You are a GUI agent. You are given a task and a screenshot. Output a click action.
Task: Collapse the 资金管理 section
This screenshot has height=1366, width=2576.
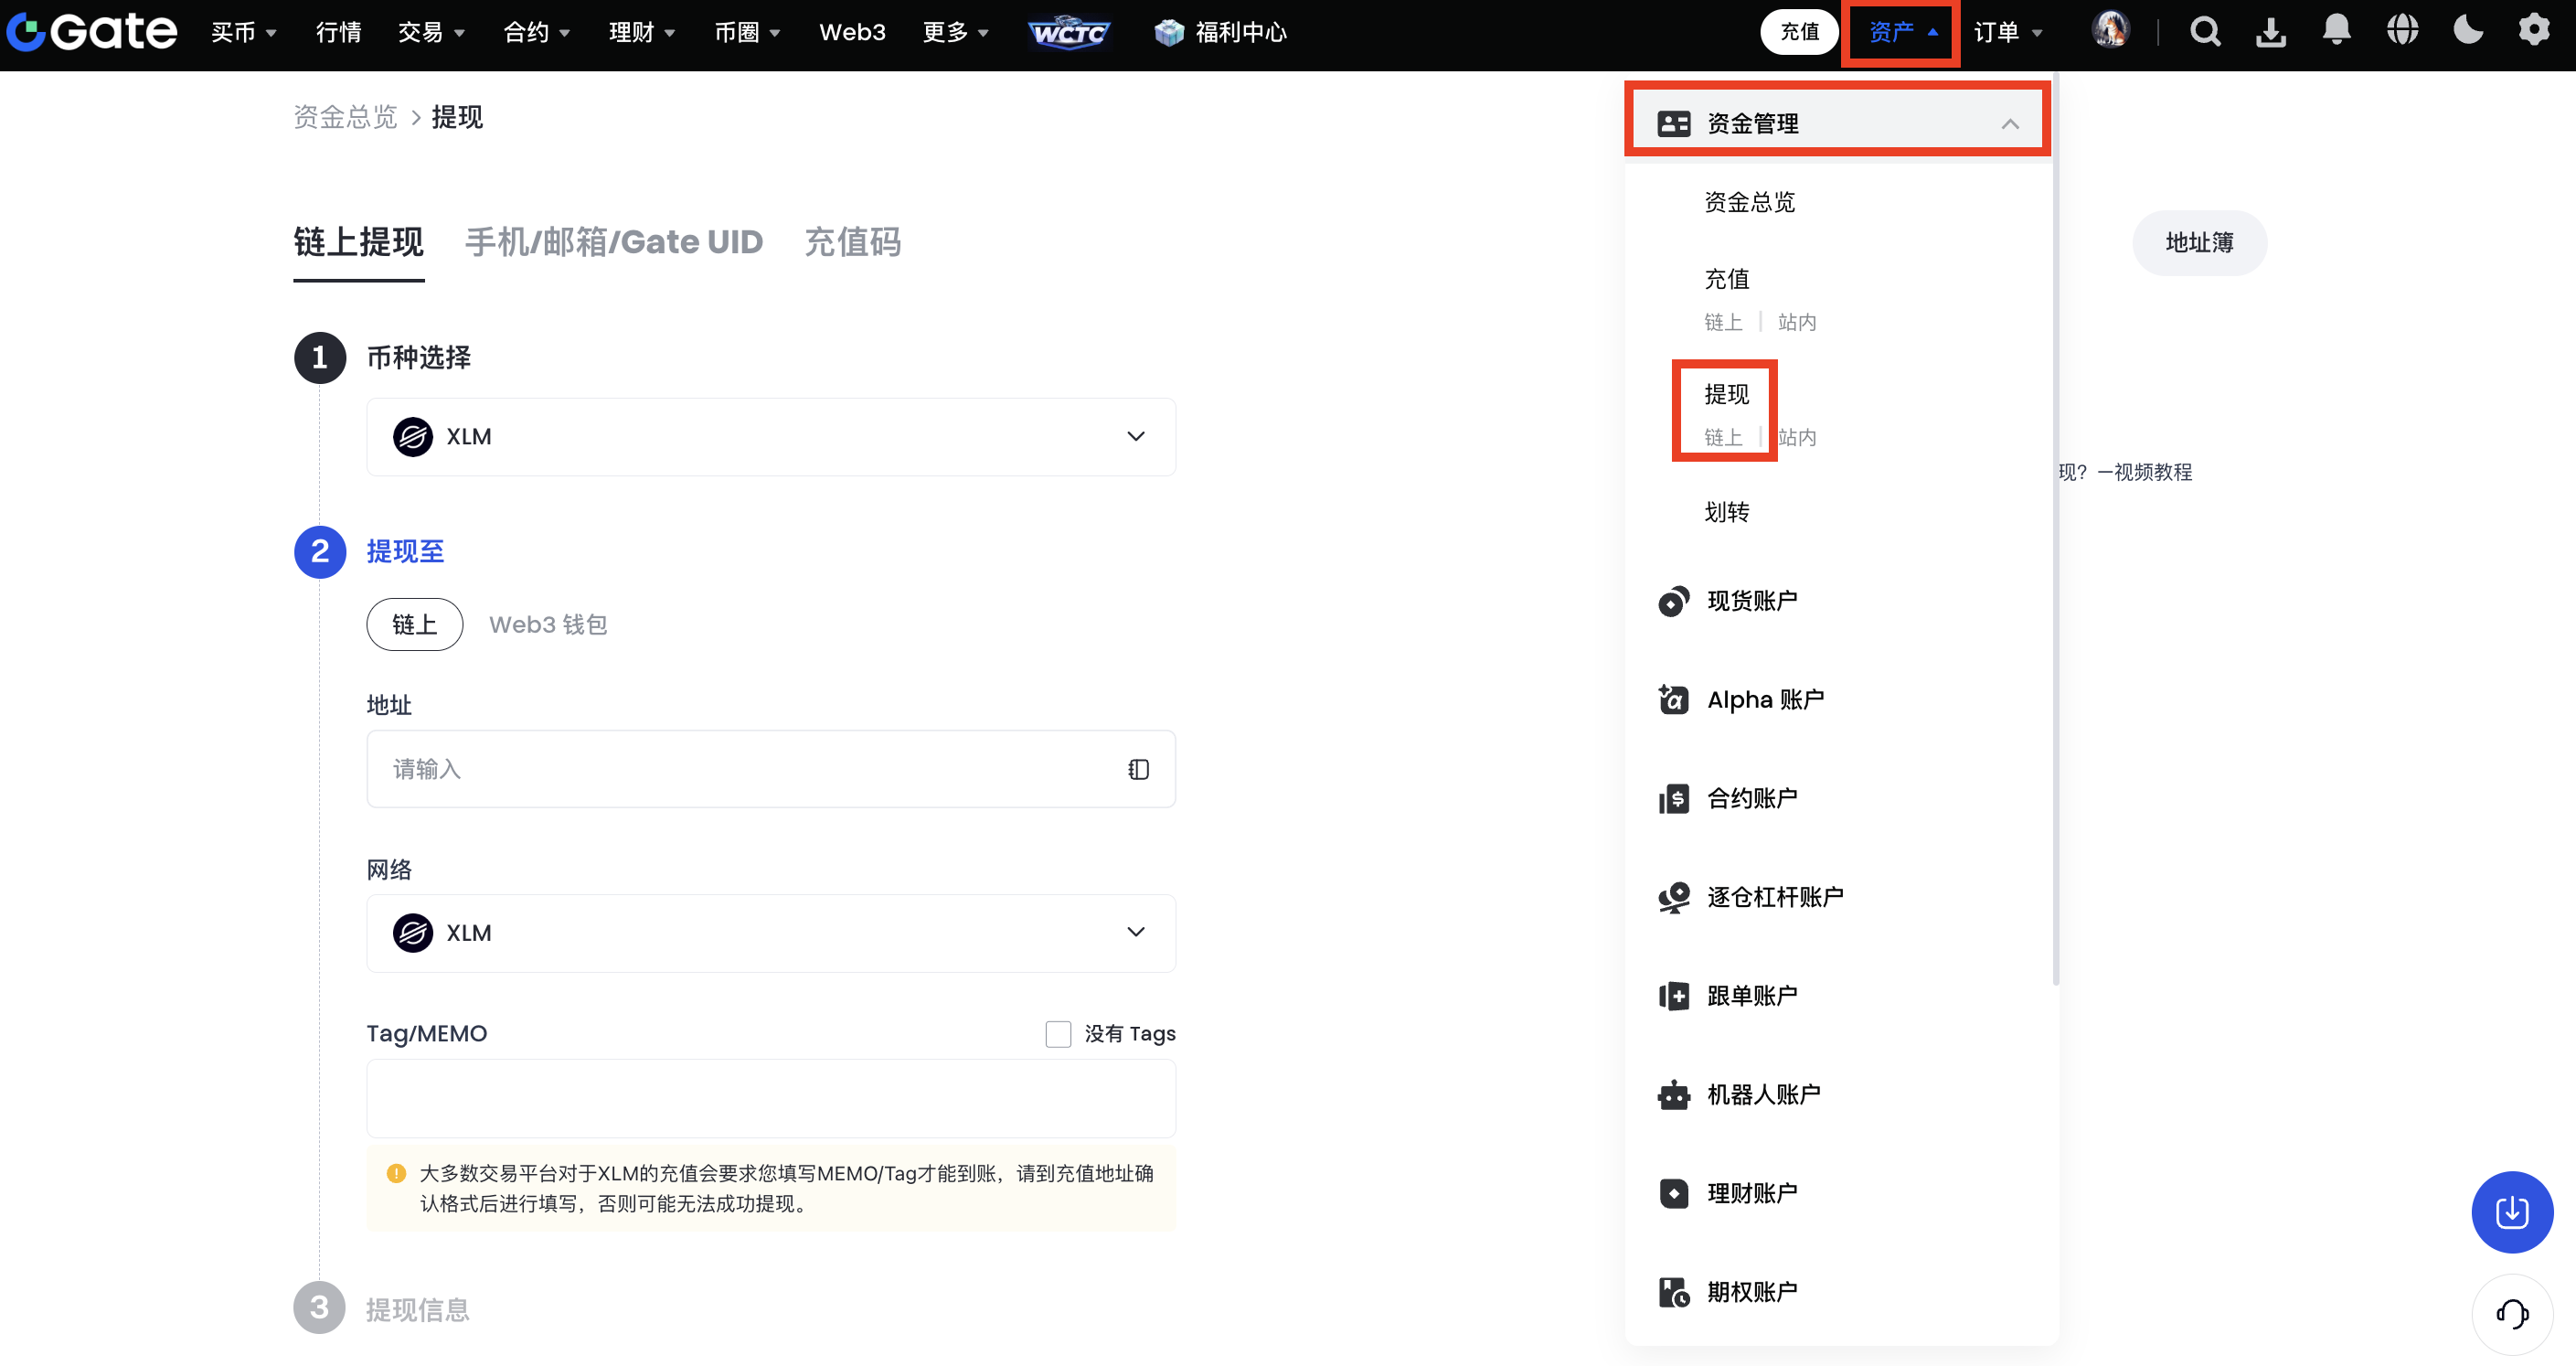2009,124
